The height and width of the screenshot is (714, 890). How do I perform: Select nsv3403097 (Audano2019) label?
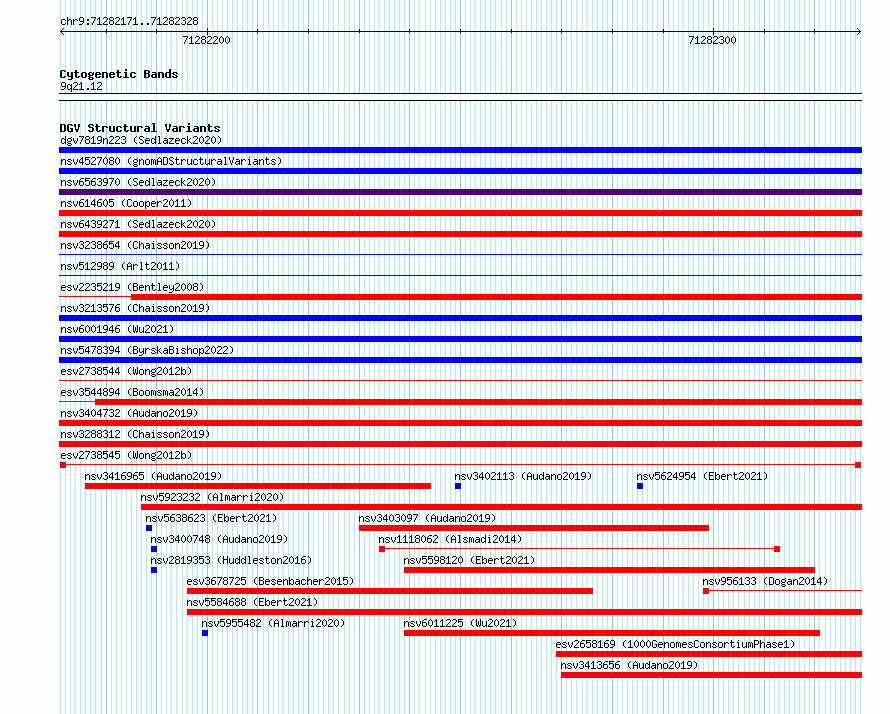coord(427,518)
